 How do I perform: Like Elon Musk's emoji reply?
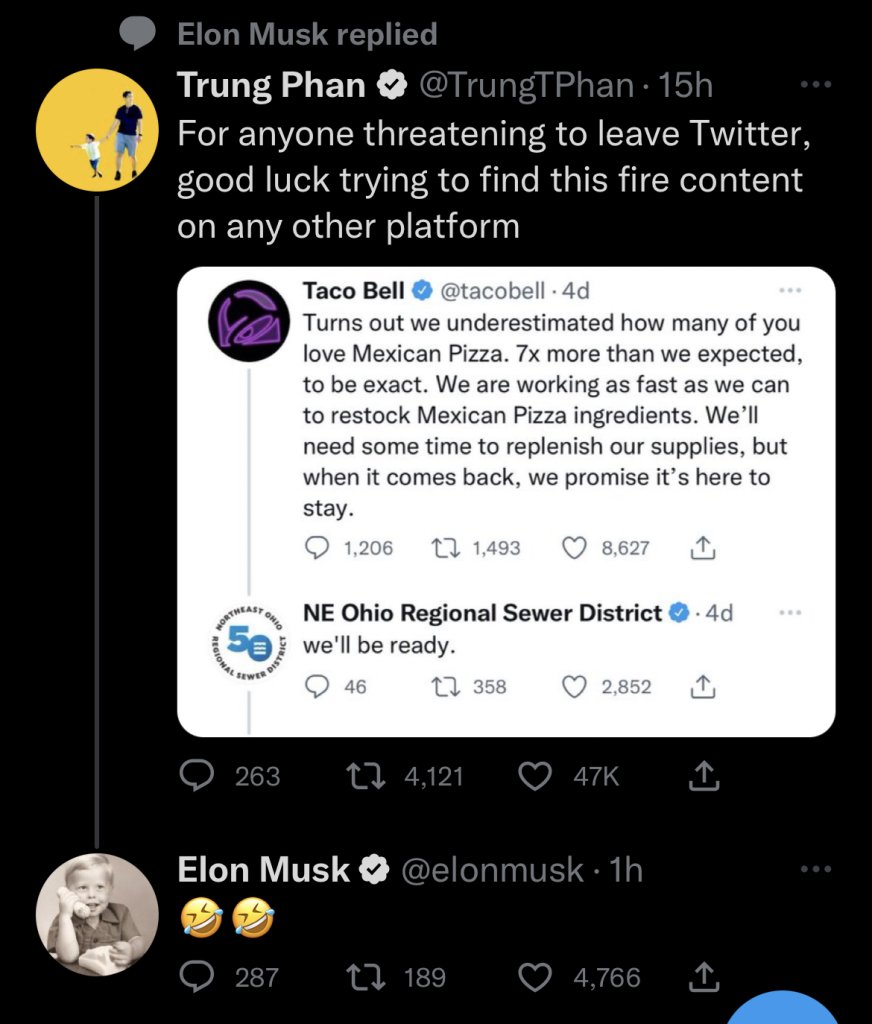point(538,977)
